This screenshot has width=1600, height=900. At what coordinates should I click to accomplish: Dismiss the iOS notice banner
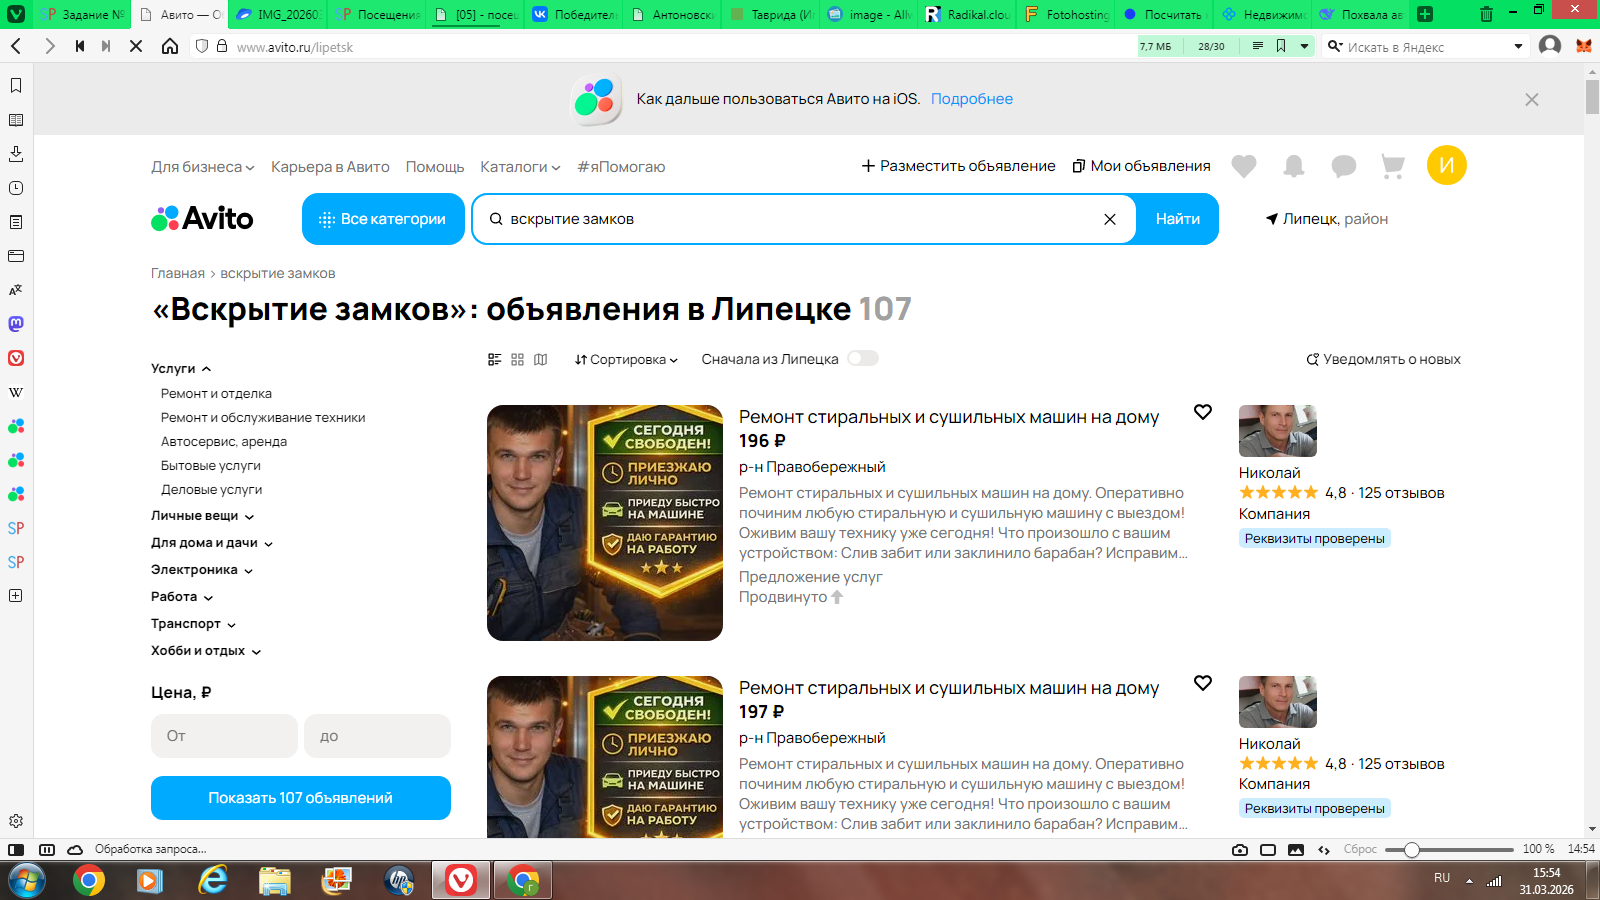click(x=1532, y=99)
